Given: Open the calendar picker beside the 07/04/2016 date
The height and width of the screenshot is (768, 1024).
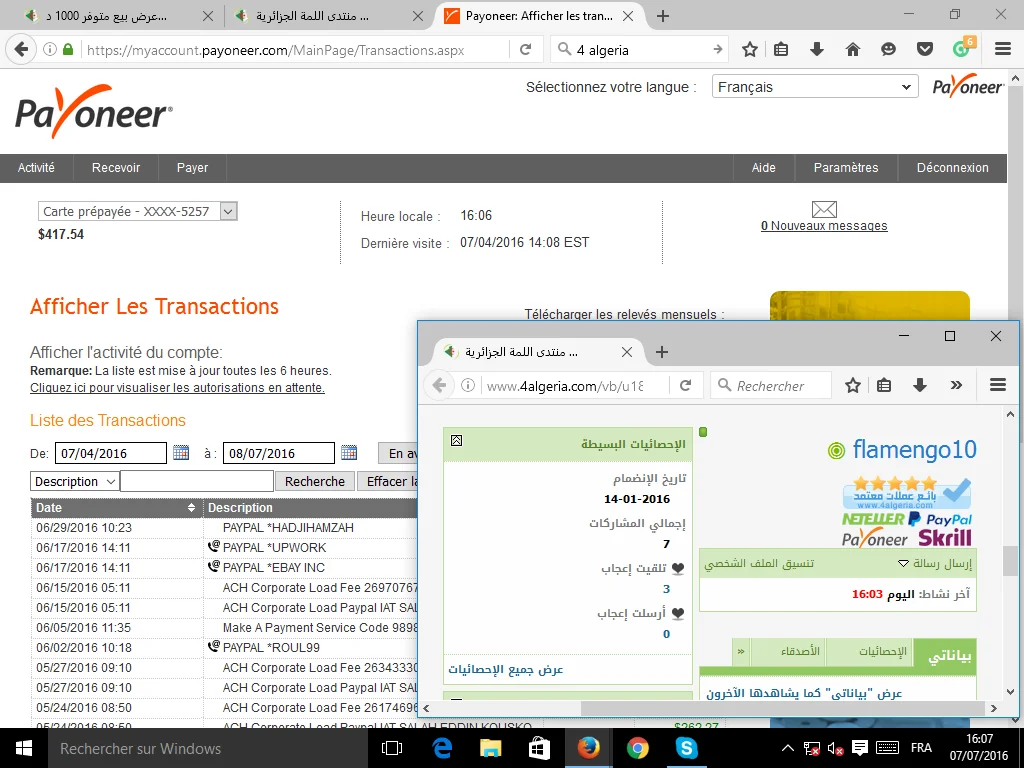Looking at the screenshot, I should tap(181, 453).
